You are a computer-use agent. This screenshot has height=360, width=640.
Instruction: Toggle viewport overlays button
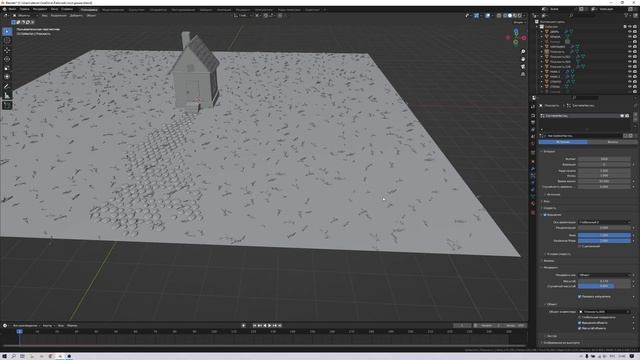tap(488, 16)
